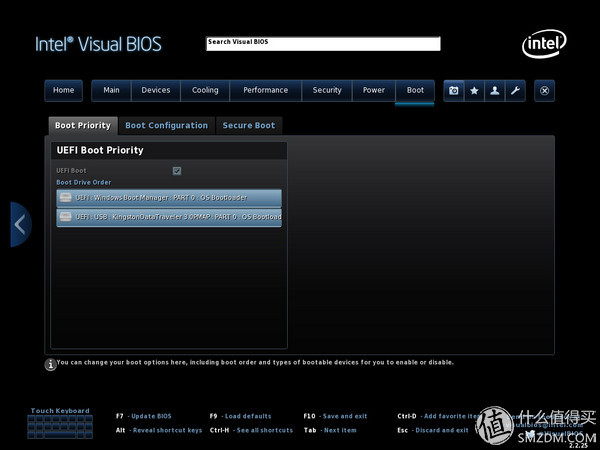
Task: Click the Intel logo
Action: click(x=544, y=44)
